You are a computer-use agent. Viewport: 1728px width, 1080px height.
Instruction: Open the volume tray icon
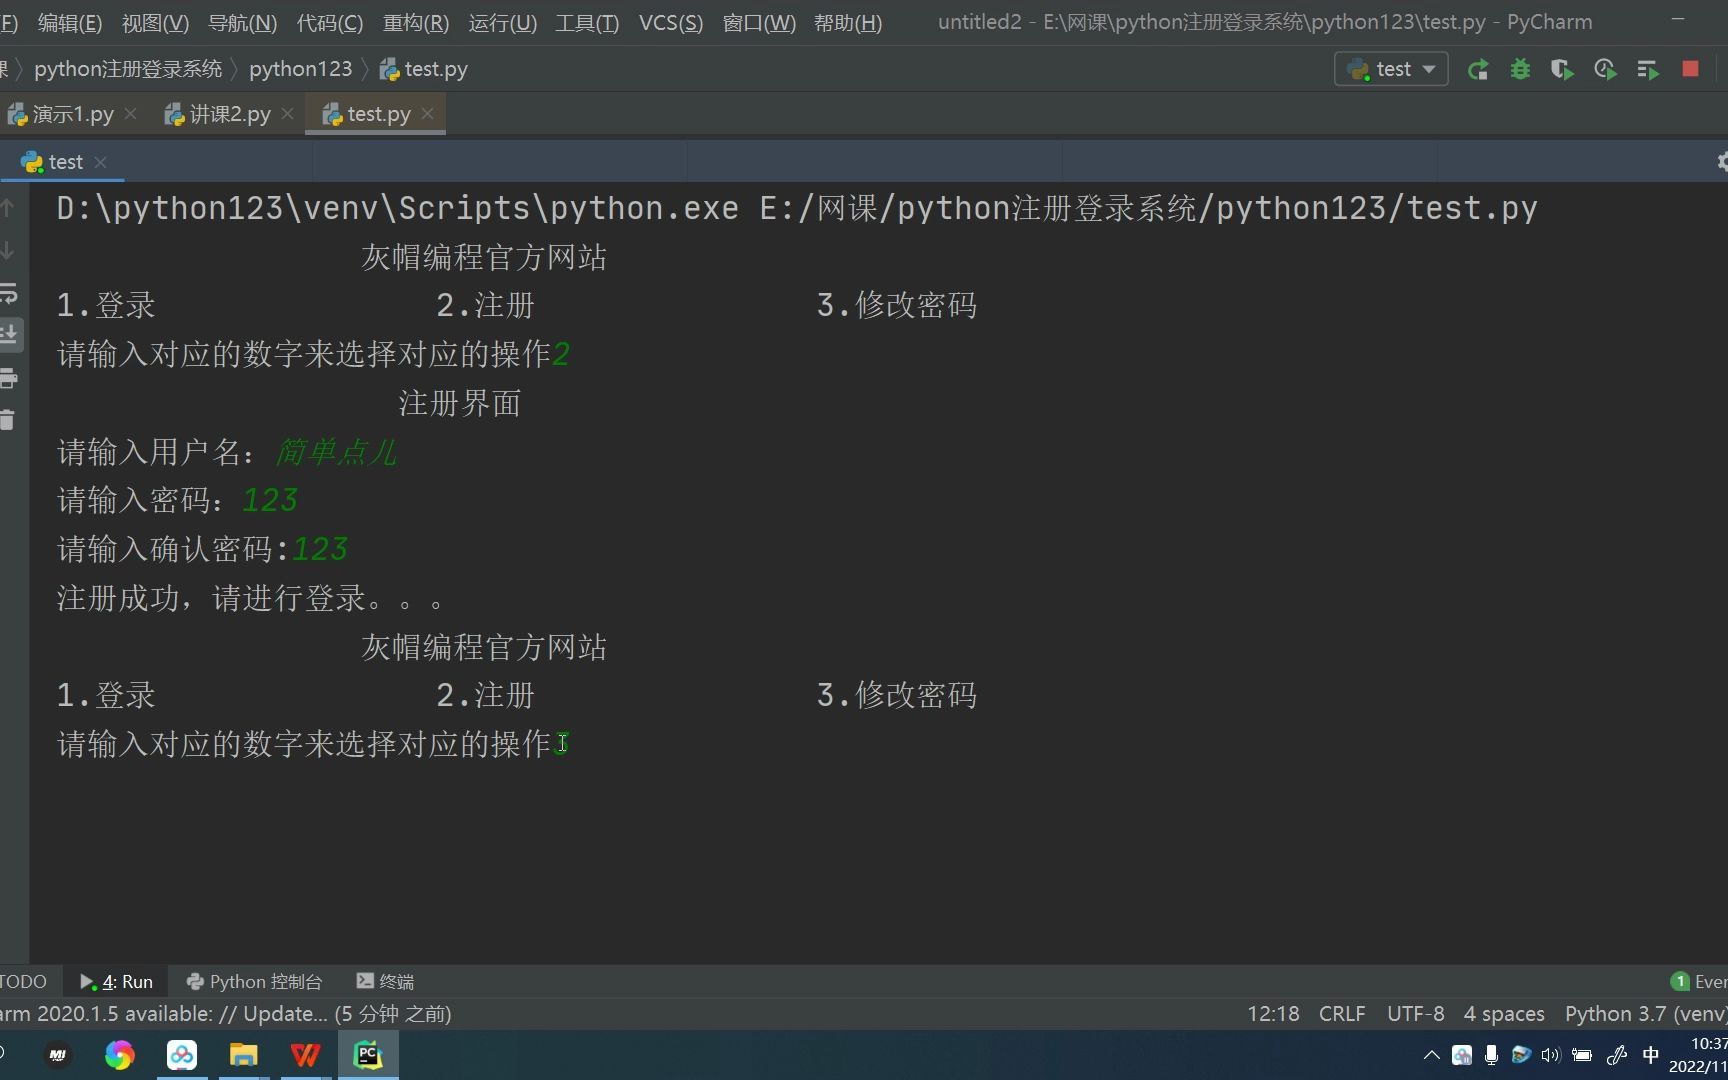(1551, 1055)
